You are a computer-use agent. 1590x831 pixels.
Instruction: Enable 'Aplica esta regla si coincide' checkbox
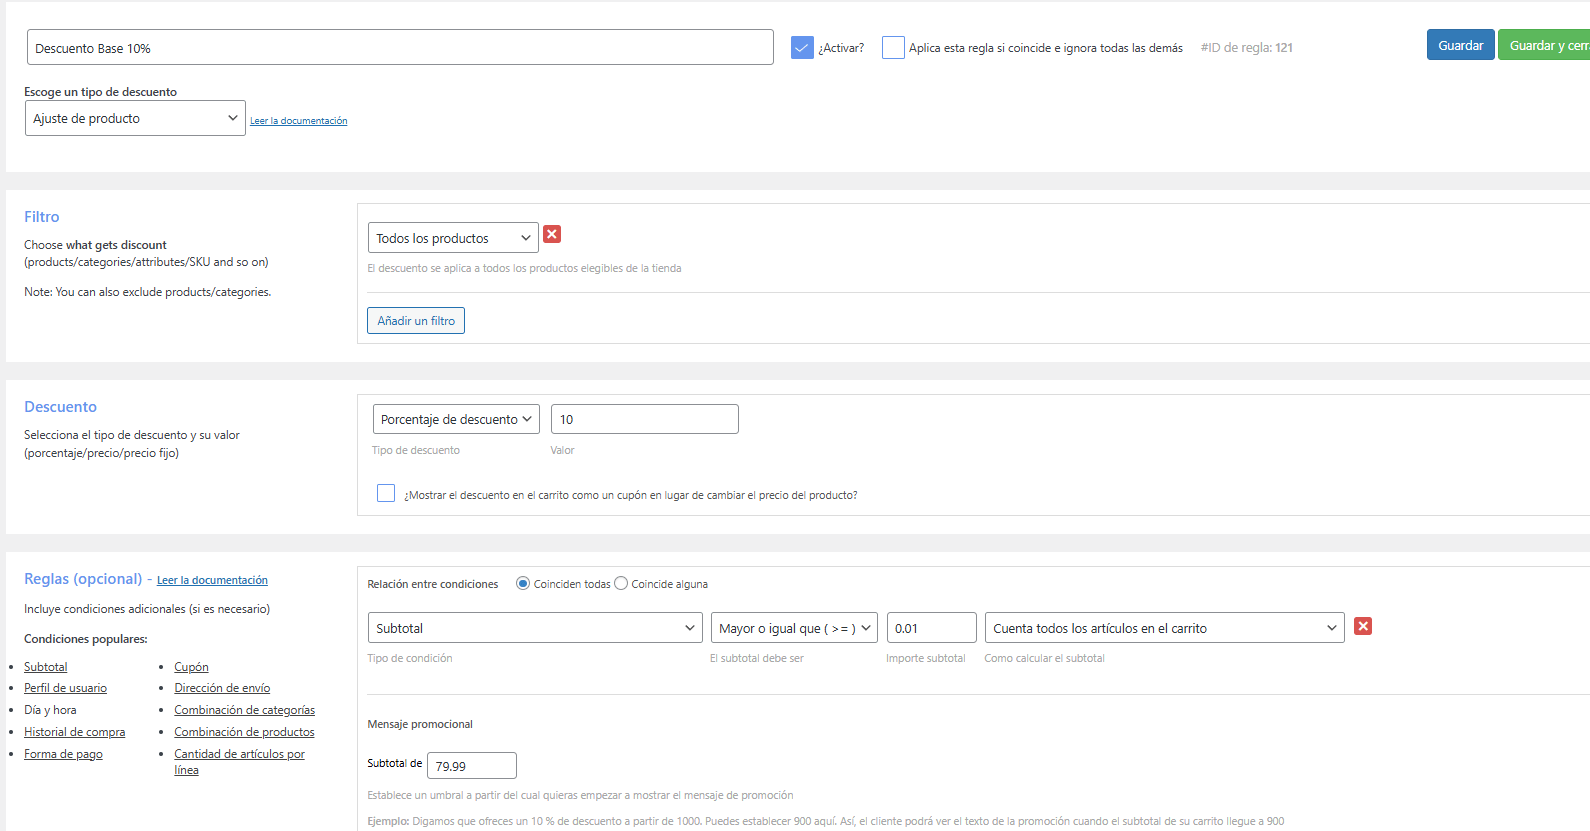[893, 48]
